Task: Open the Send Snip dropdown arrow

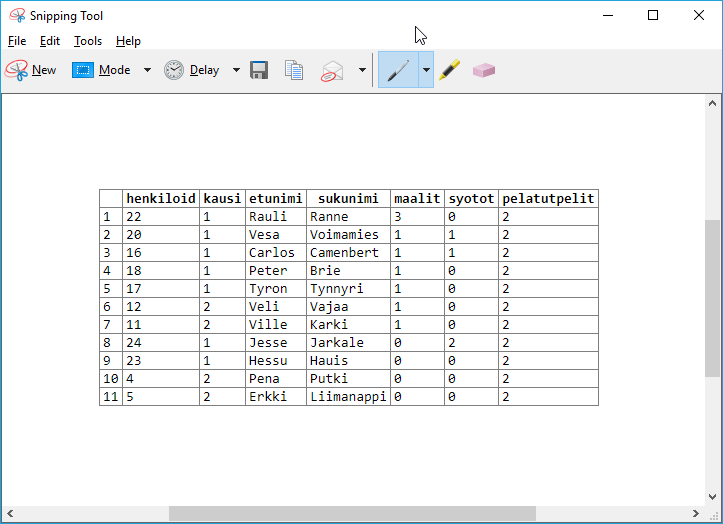Action: point(362,70)
